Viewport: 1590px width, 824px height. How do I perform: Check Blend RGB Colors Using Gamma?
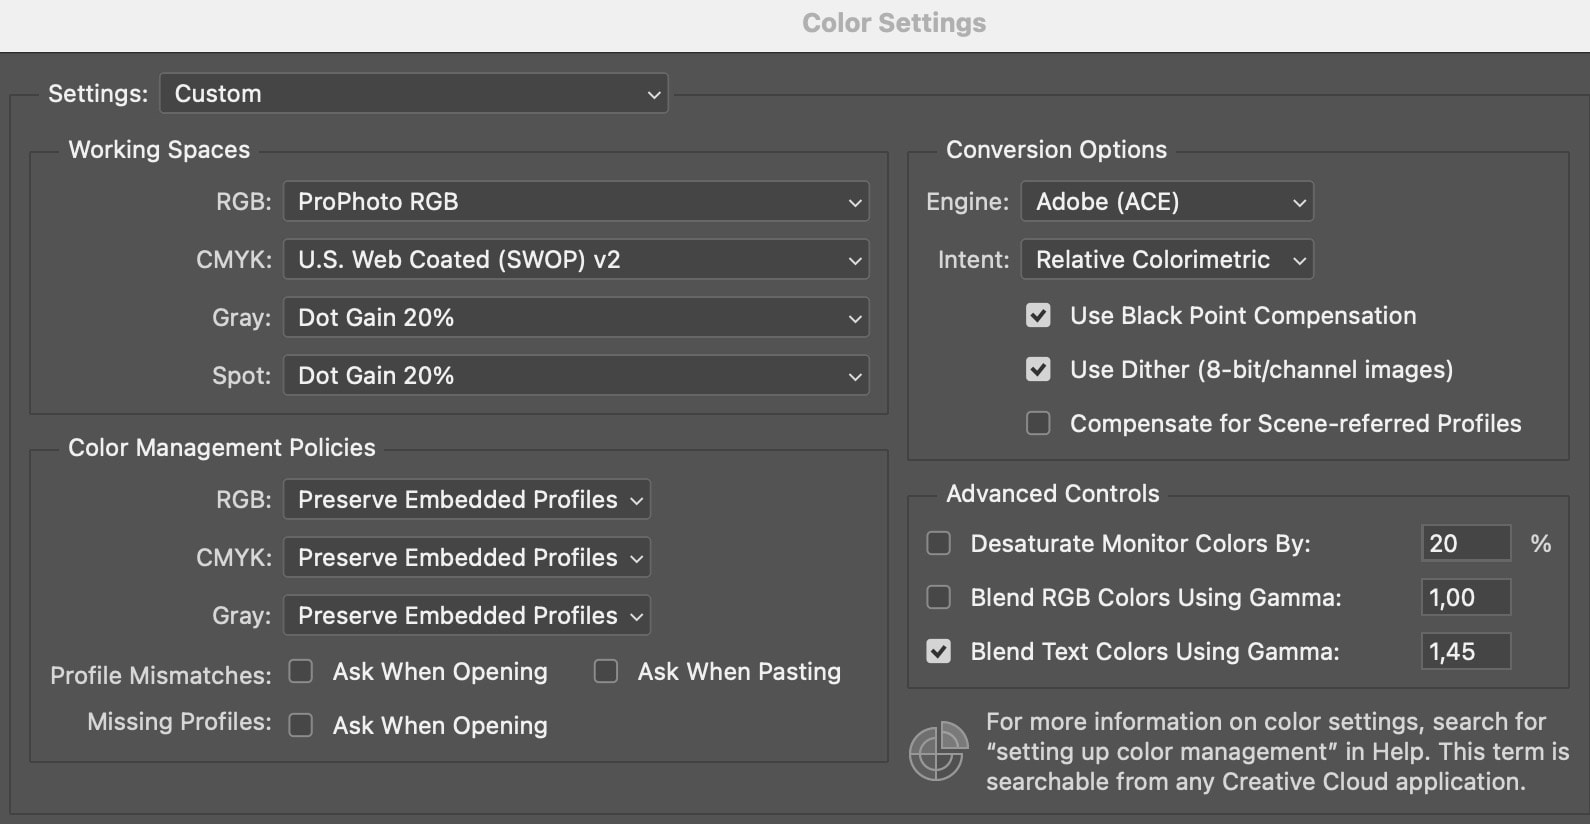tap(938, 598)
